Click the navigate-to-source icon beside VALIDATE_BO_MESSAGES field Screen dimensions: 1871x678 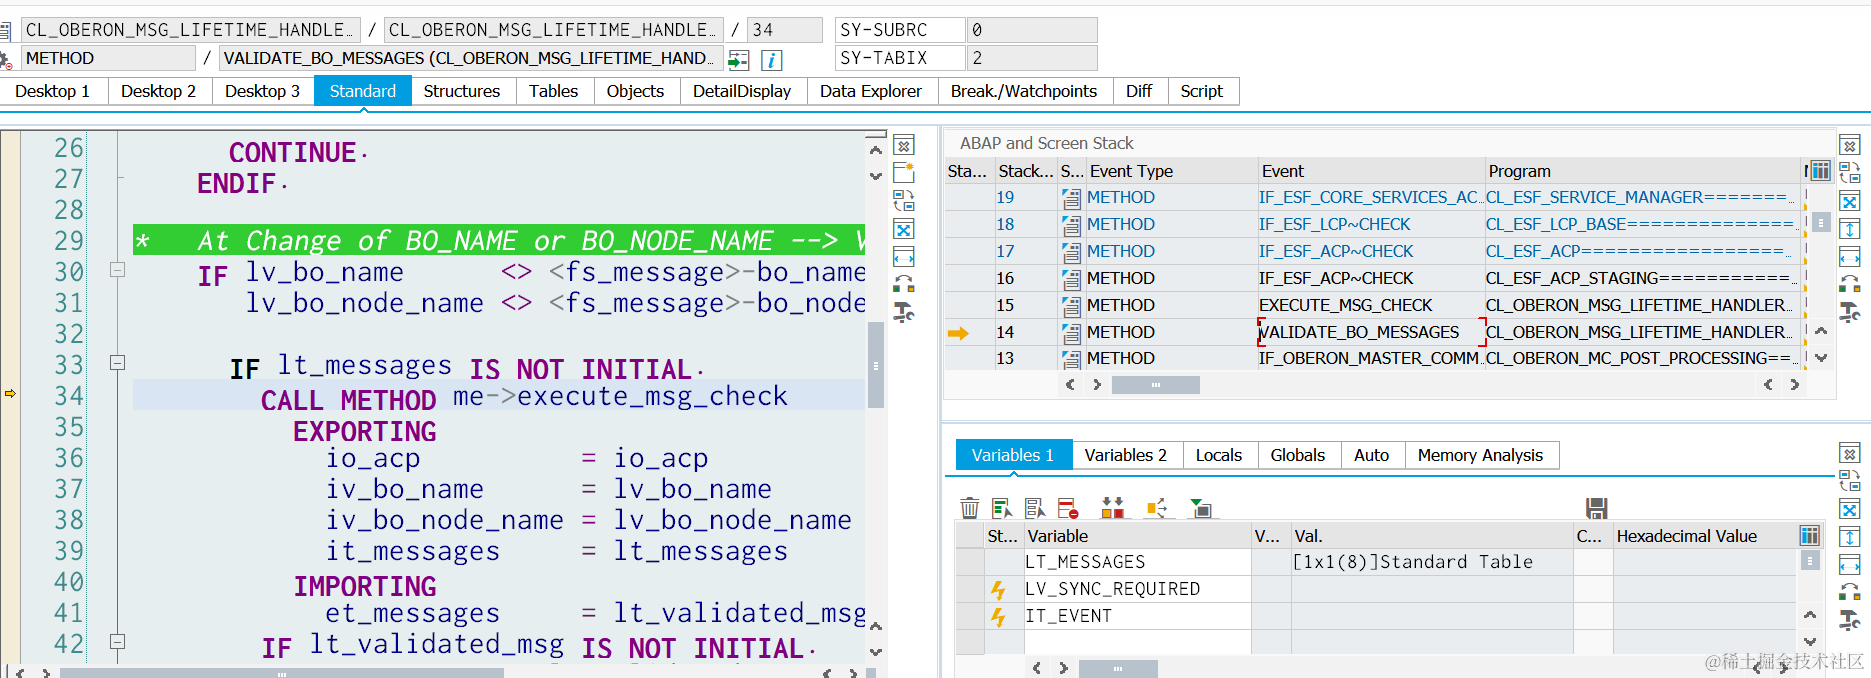point(738,60)
